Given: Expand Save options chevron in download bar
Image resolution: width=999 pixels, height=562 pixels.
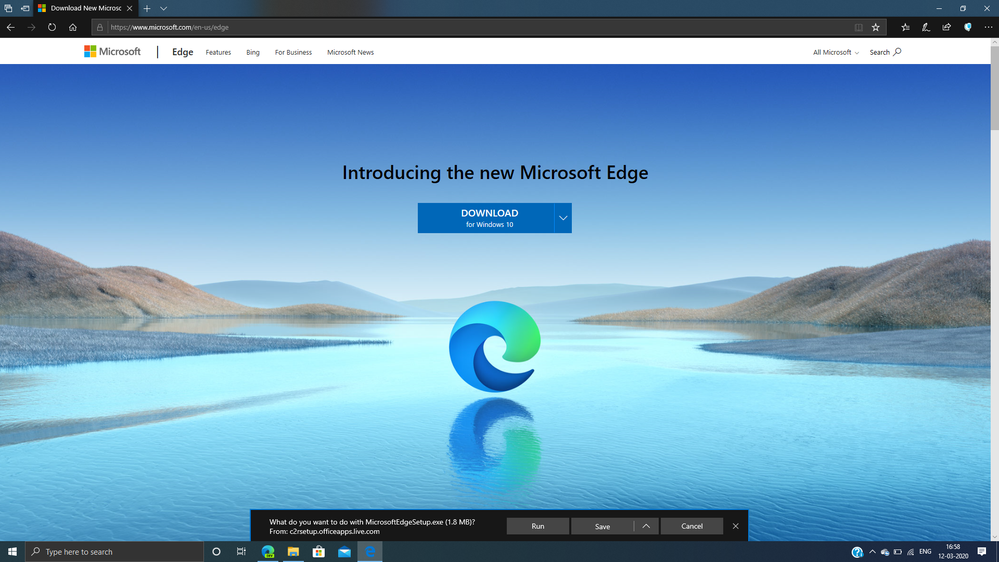Looking at the screenshot, I should [646, 526].
